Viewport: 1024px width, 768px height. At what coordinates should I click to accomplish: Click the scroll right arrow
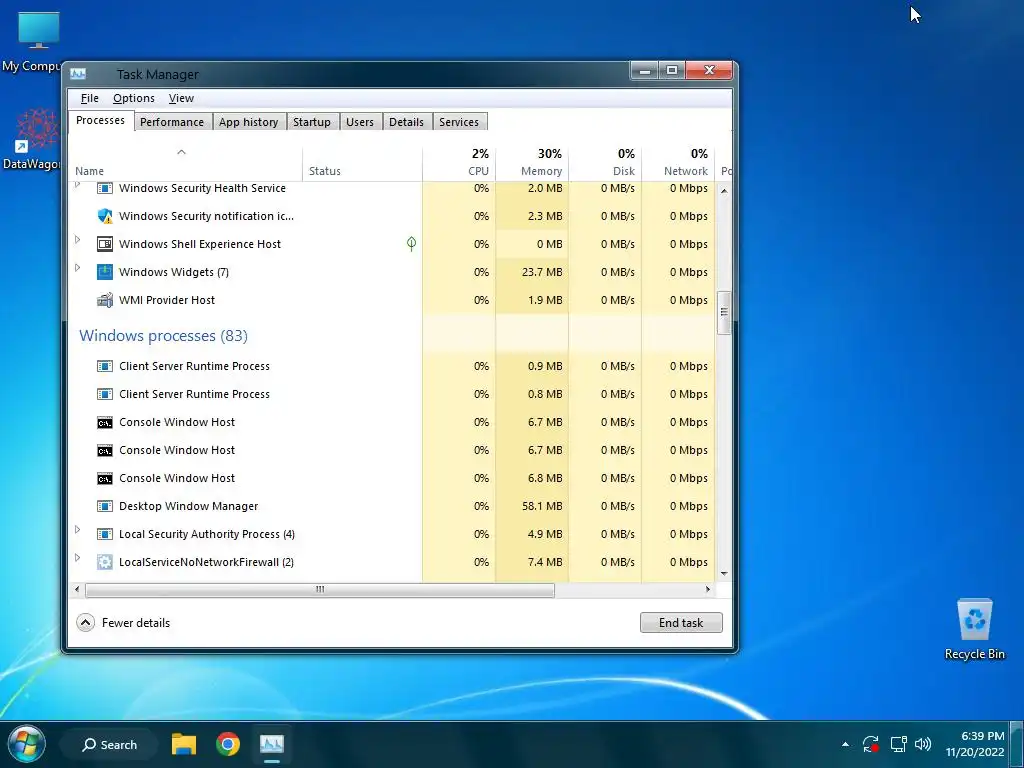pyautogui.click(x=708, y=590)
